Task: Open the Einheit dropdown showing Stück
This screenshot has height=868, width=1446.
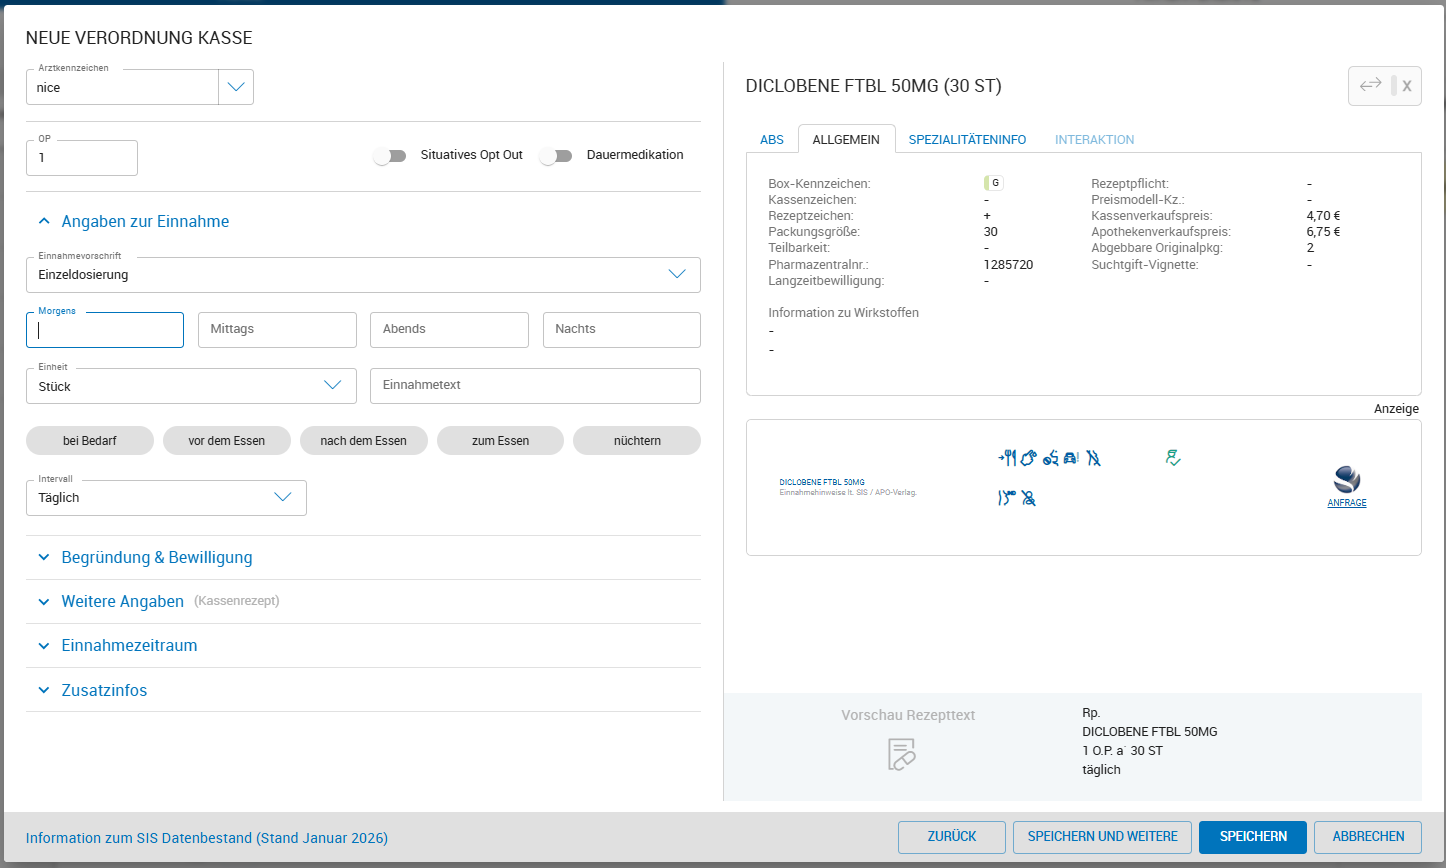Action: (x=191, y=387)
